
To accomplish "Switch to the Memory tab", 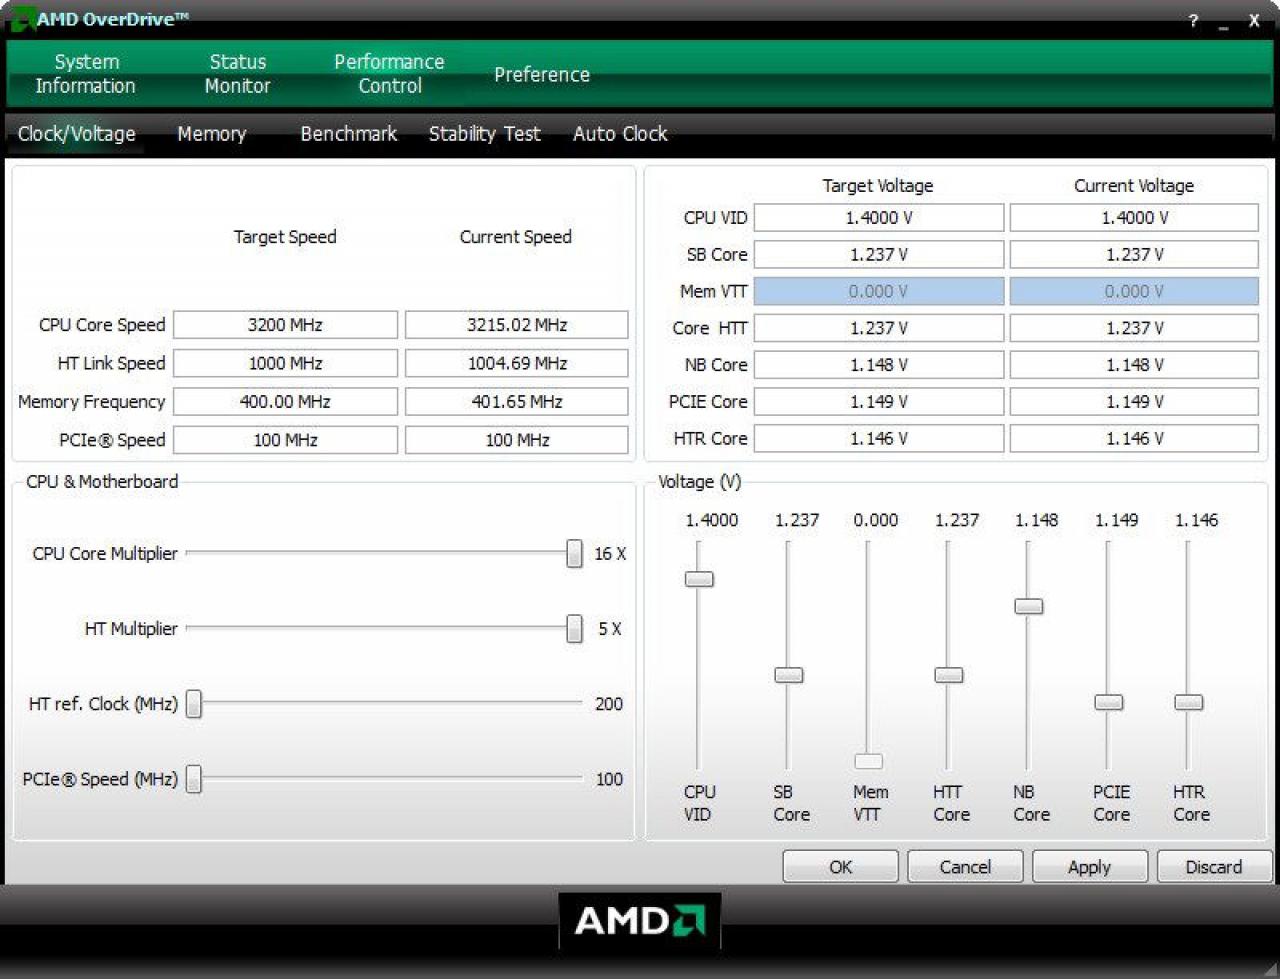I will (x=212, y=134).
